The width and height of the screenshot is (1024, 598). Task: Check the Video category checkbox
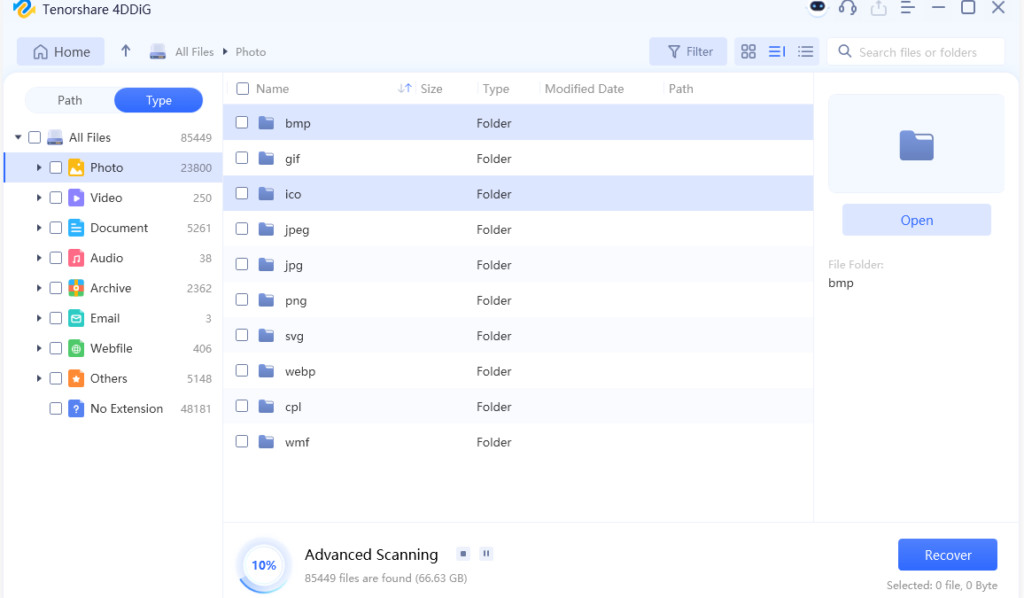click(x=56, y=198)
